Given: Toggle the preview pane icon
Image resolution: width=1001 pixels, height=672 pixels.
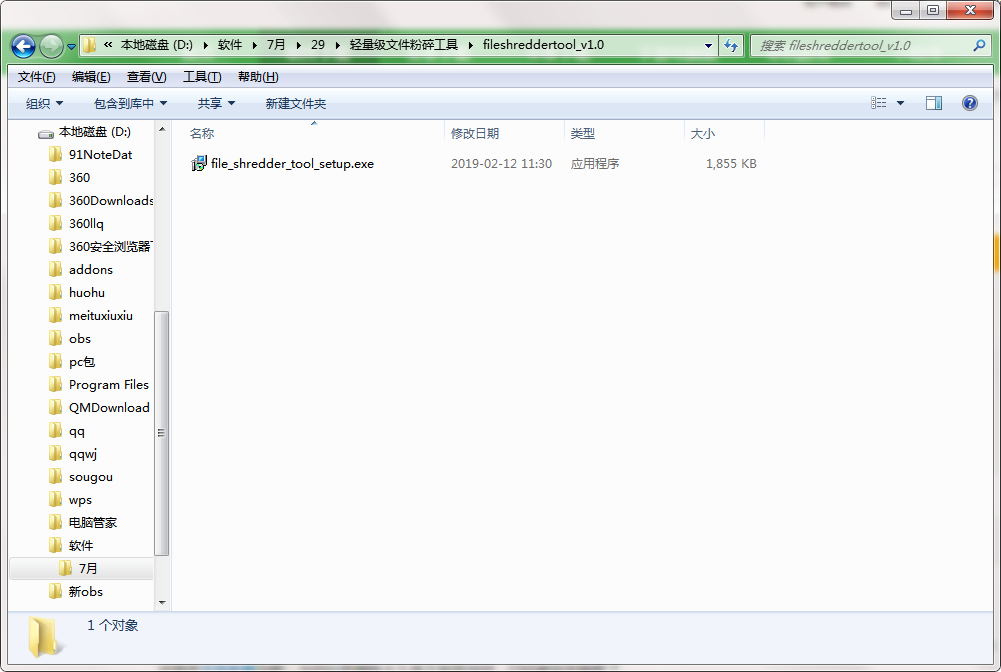Looking at the screenshot, I should pyautogui.click(x=934, y=103).
